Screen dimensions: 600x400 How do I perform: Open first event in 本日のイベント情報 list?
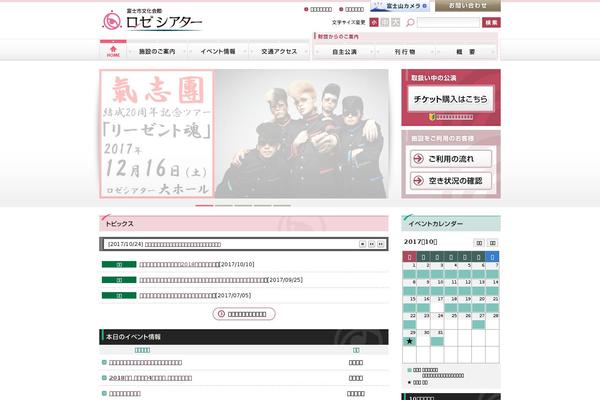coord(145,362)
